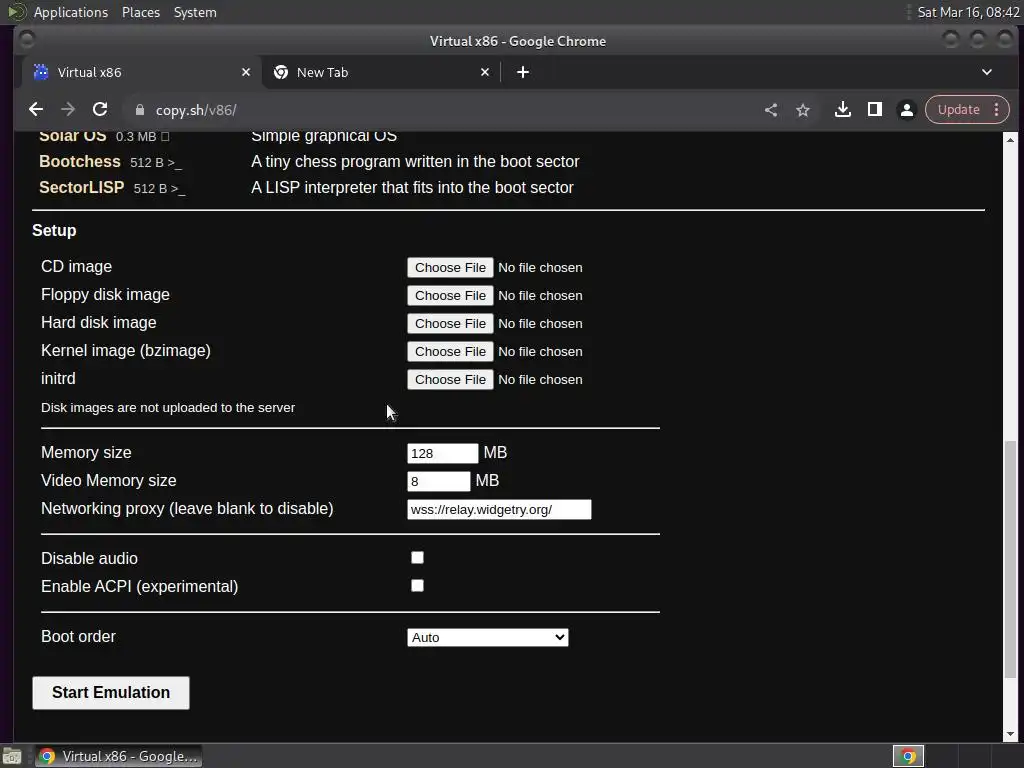Open a new tab with plus button
Viewport: 1024px width, 768px height.
coord(522,72)
